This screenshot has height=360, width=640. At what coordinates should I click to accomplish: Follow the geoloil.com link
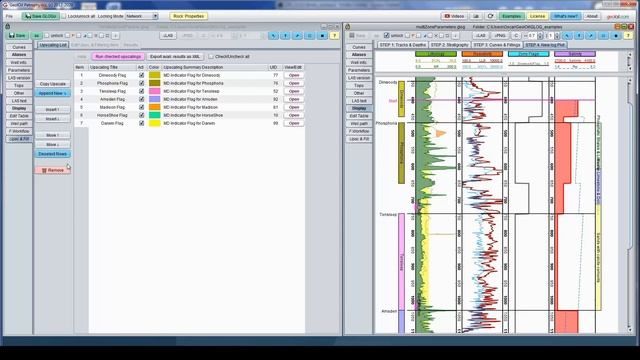(x=618, y=17)
